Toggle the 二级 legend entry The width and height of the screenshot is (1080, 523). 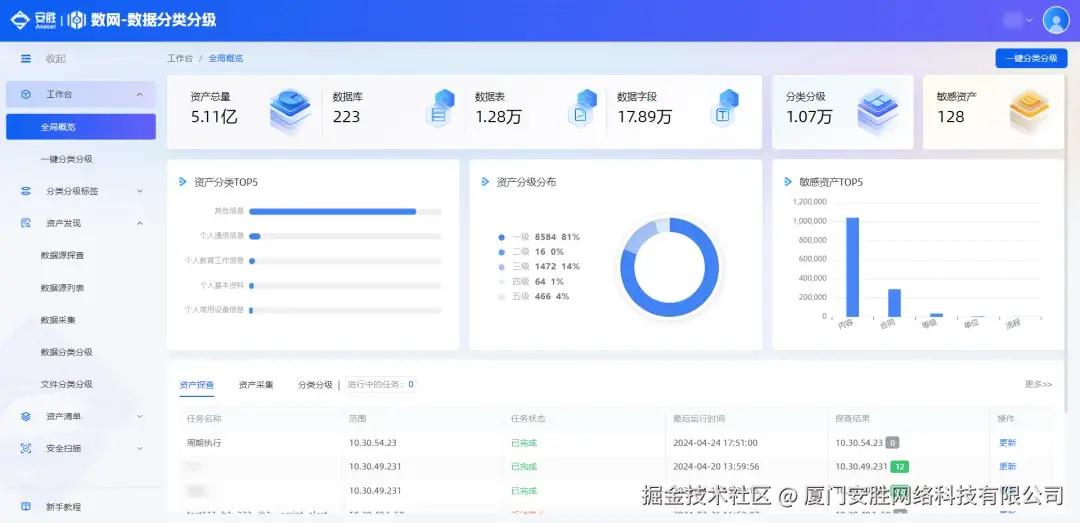[530, 252]
